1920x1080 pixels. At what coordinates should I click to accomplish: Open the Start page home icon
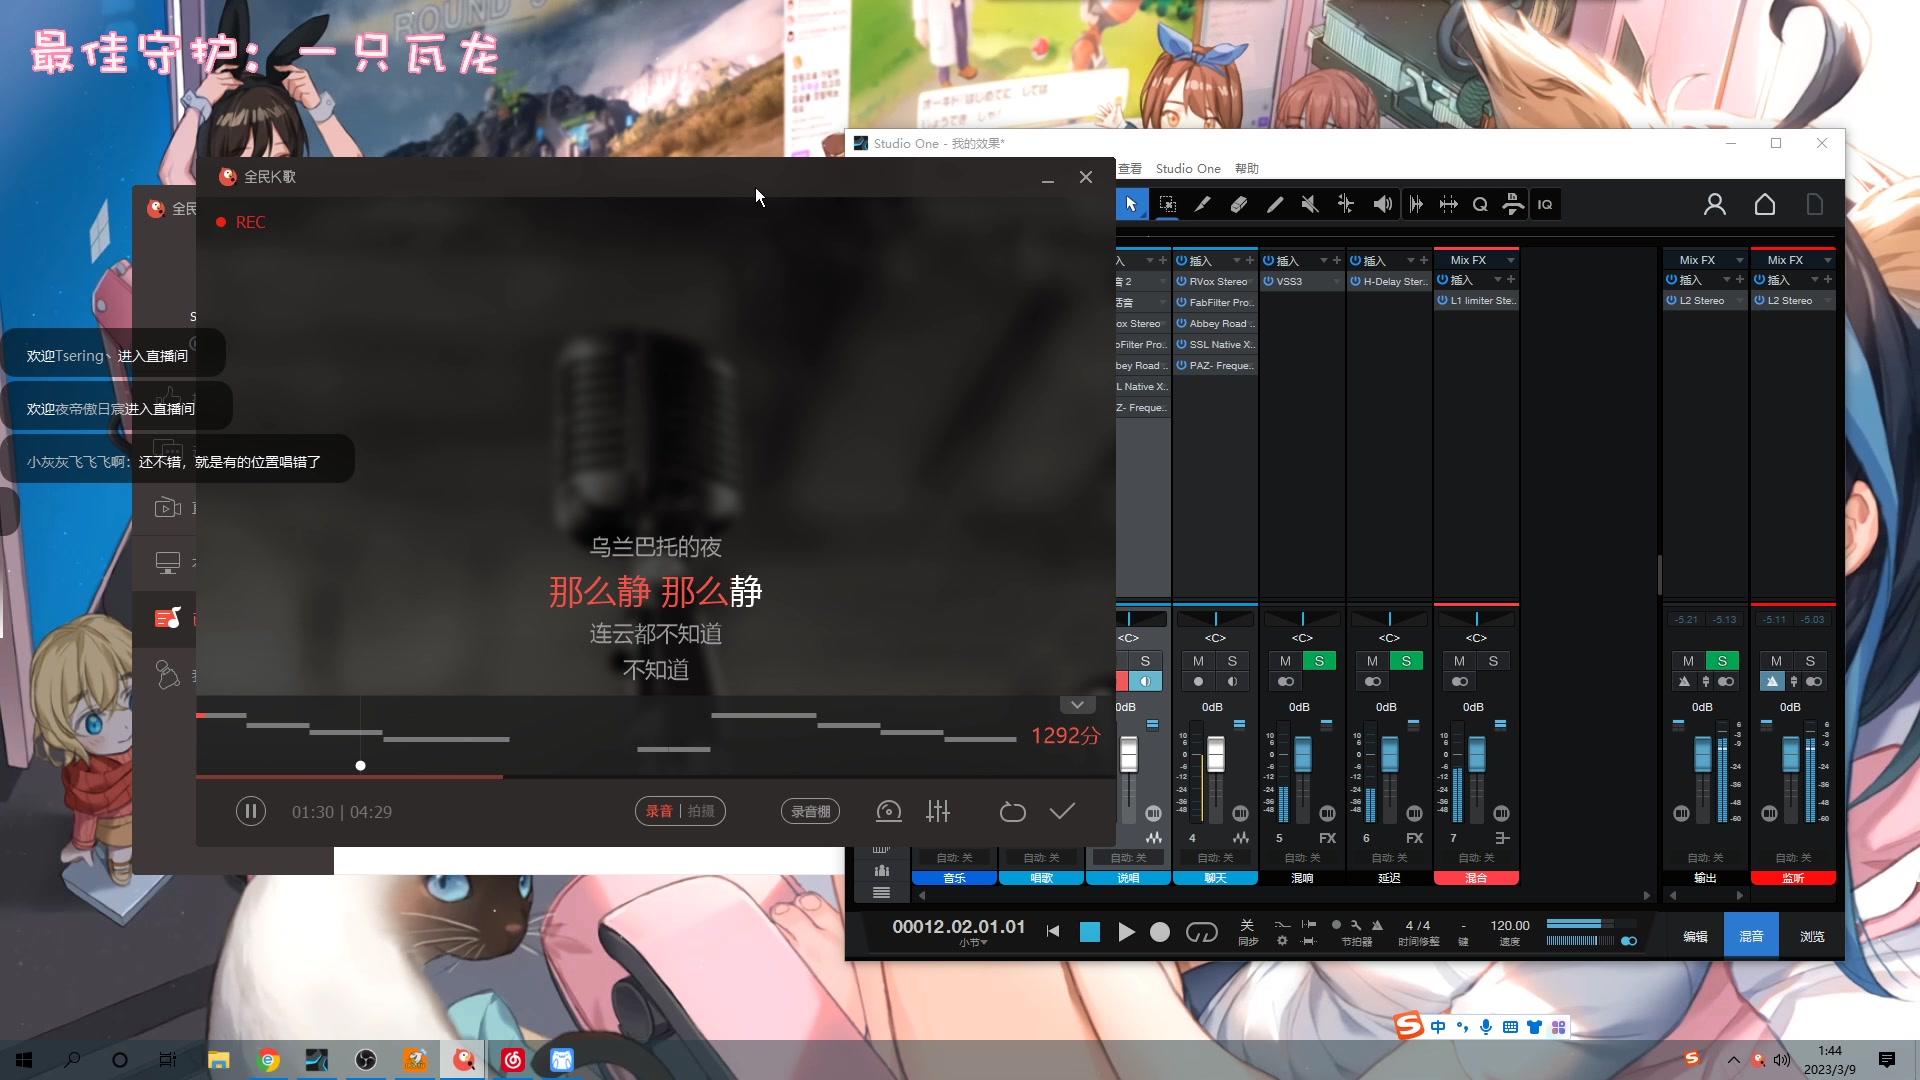[1765, 204]
